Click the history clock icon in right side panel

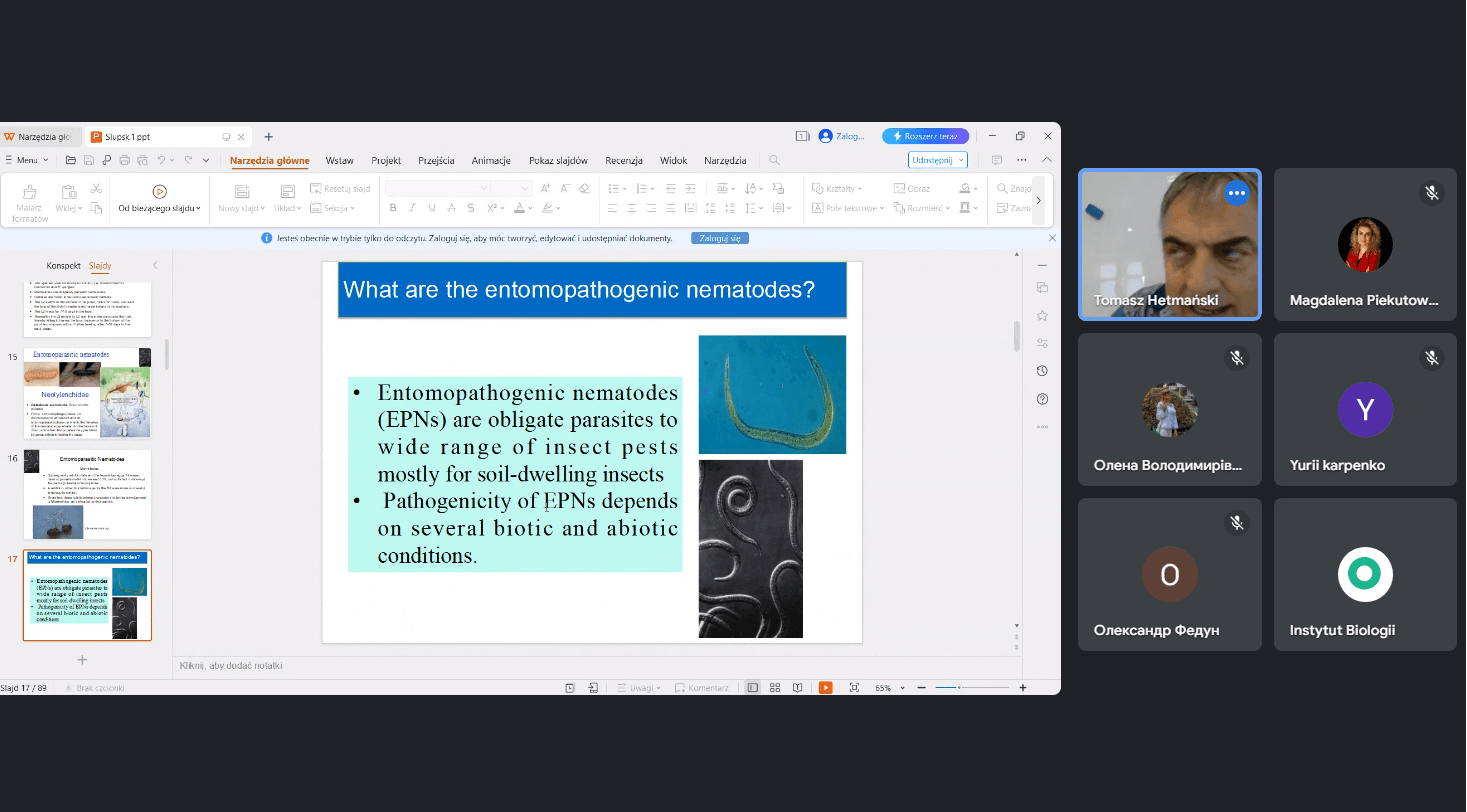(1042, 371)
